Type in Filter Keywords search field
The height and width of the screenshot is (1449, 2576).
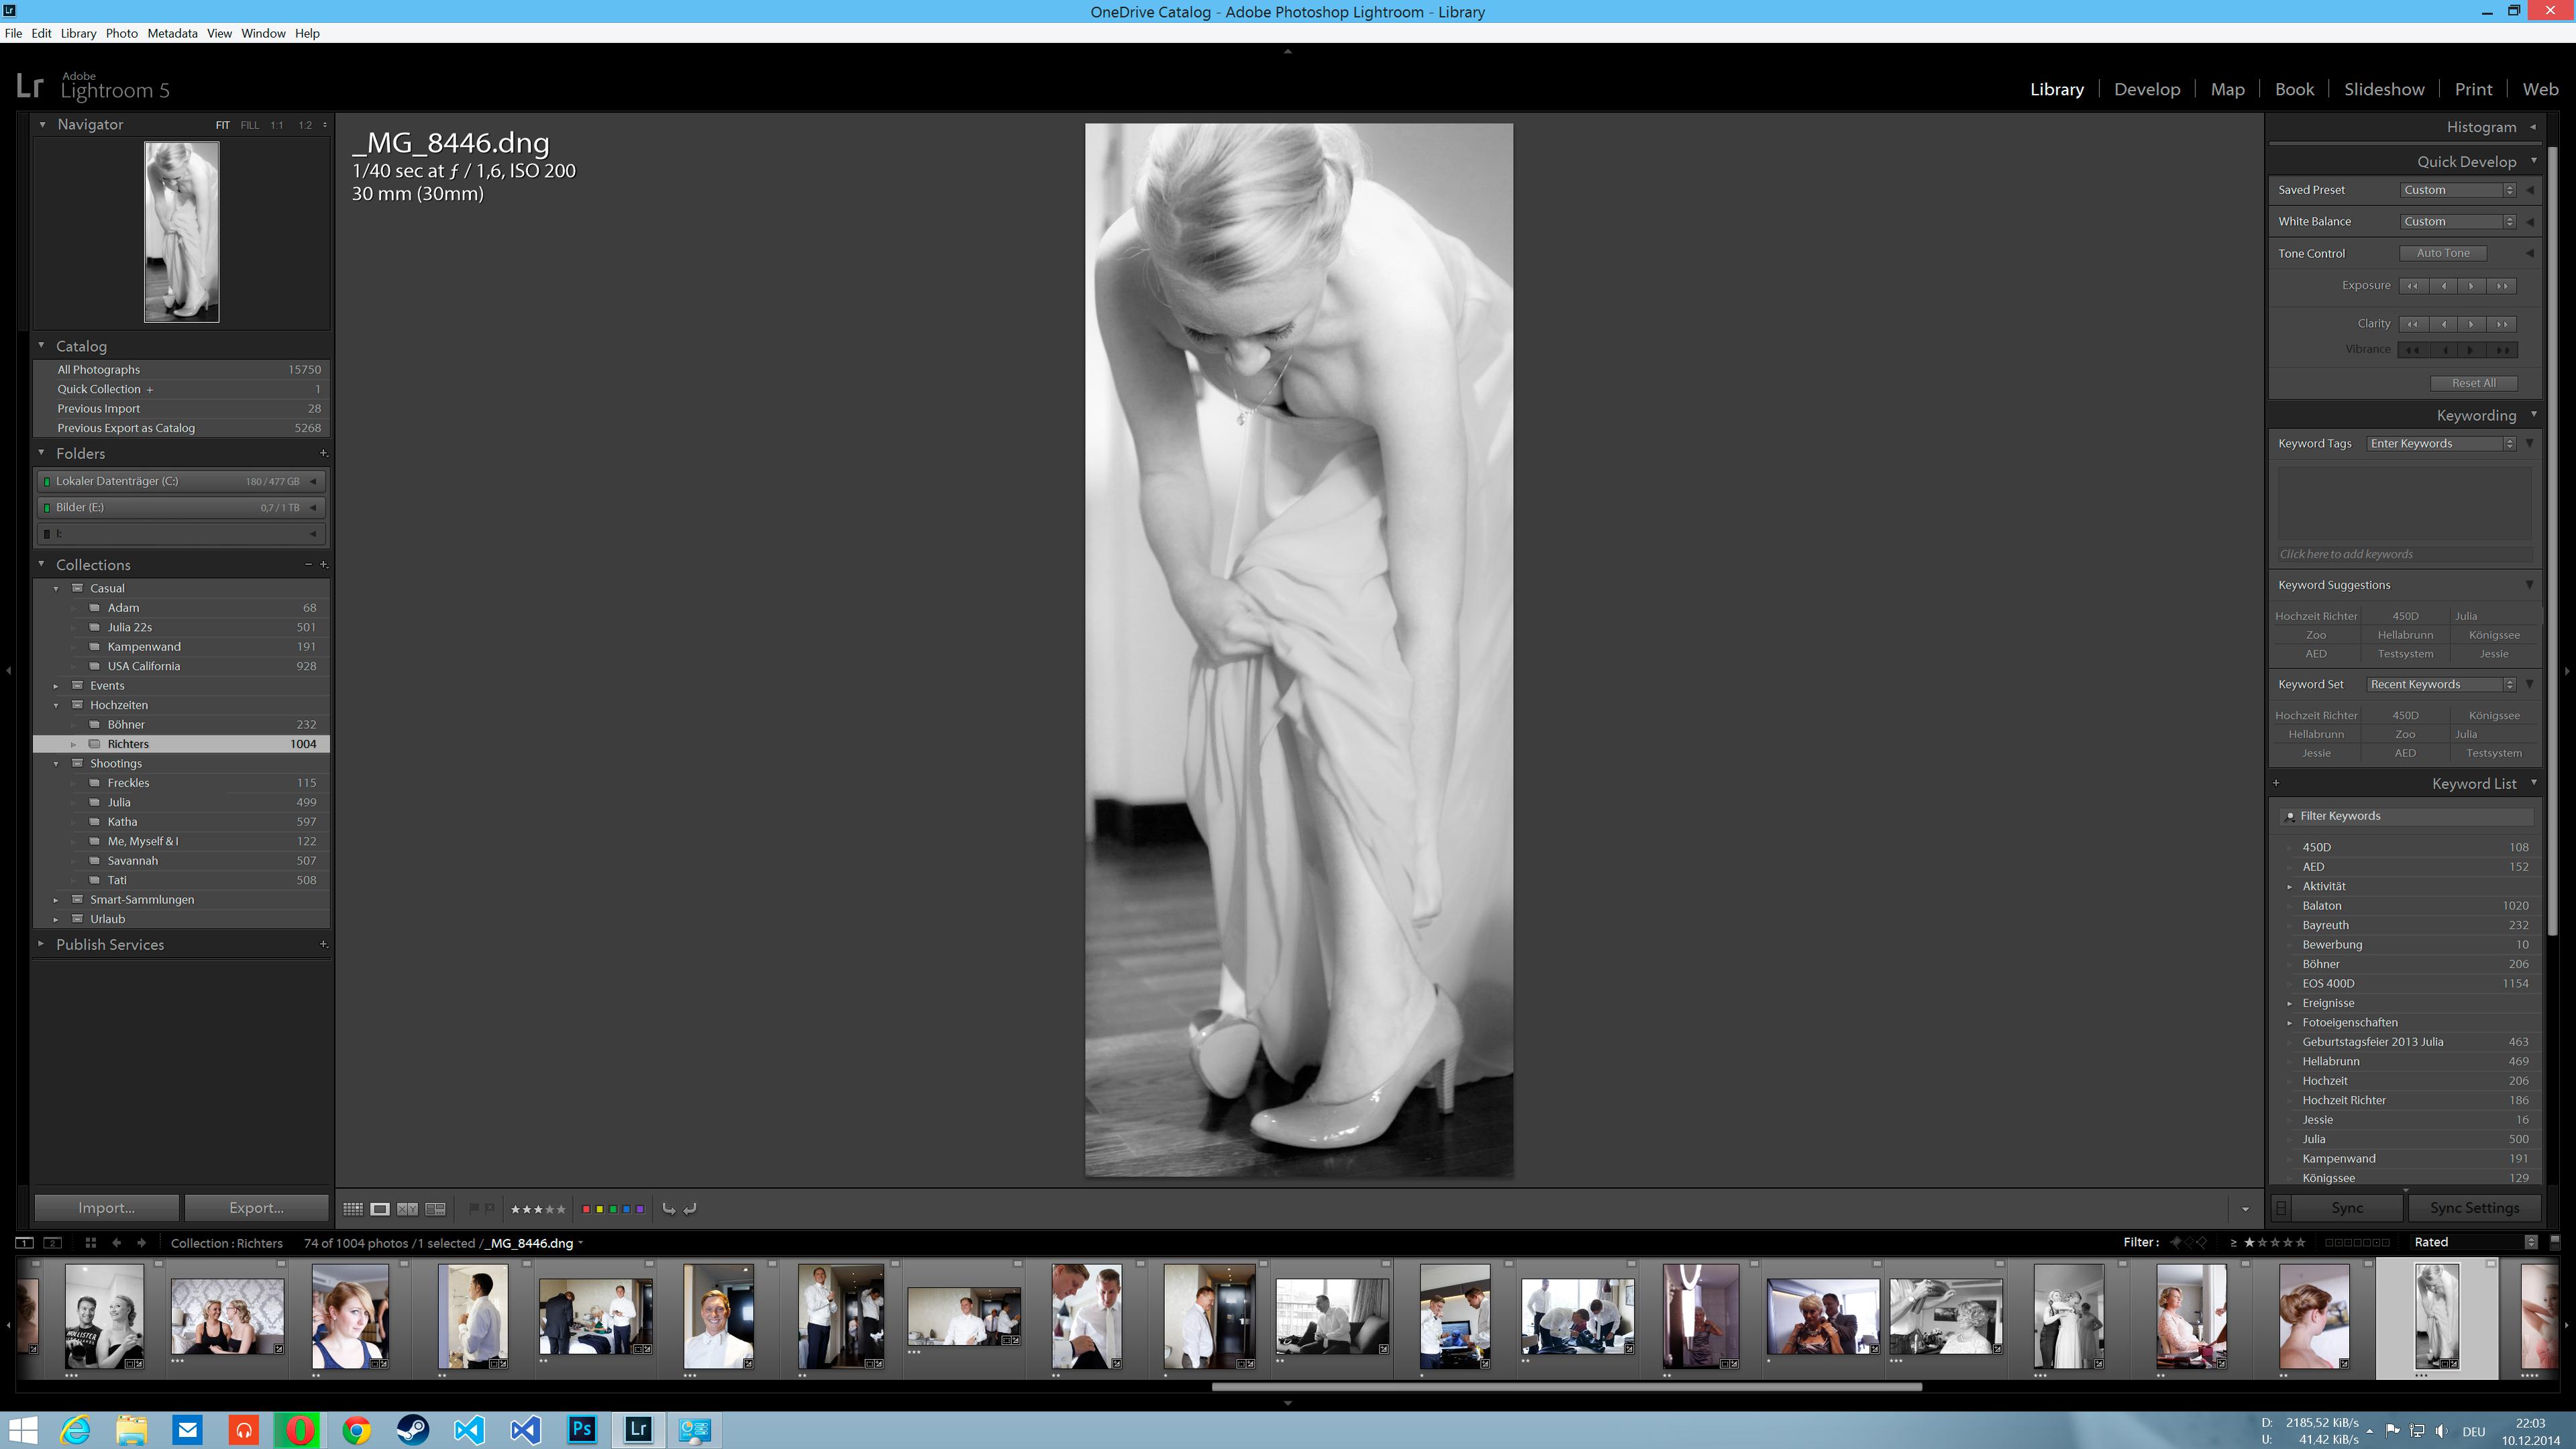pyautogui.click(x=2410, y=816)
